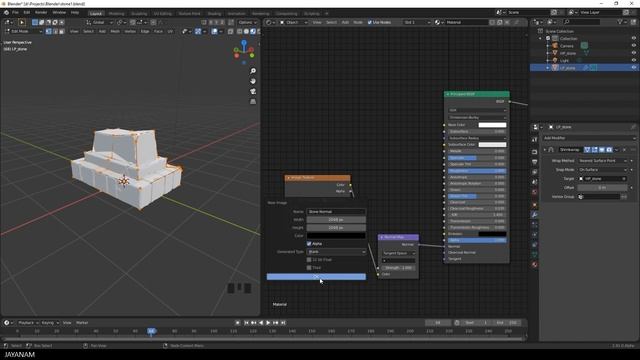Viewport: 640px width, 360px height.
Task: Select edge select mode icon
Action: [x=55, y=31]
